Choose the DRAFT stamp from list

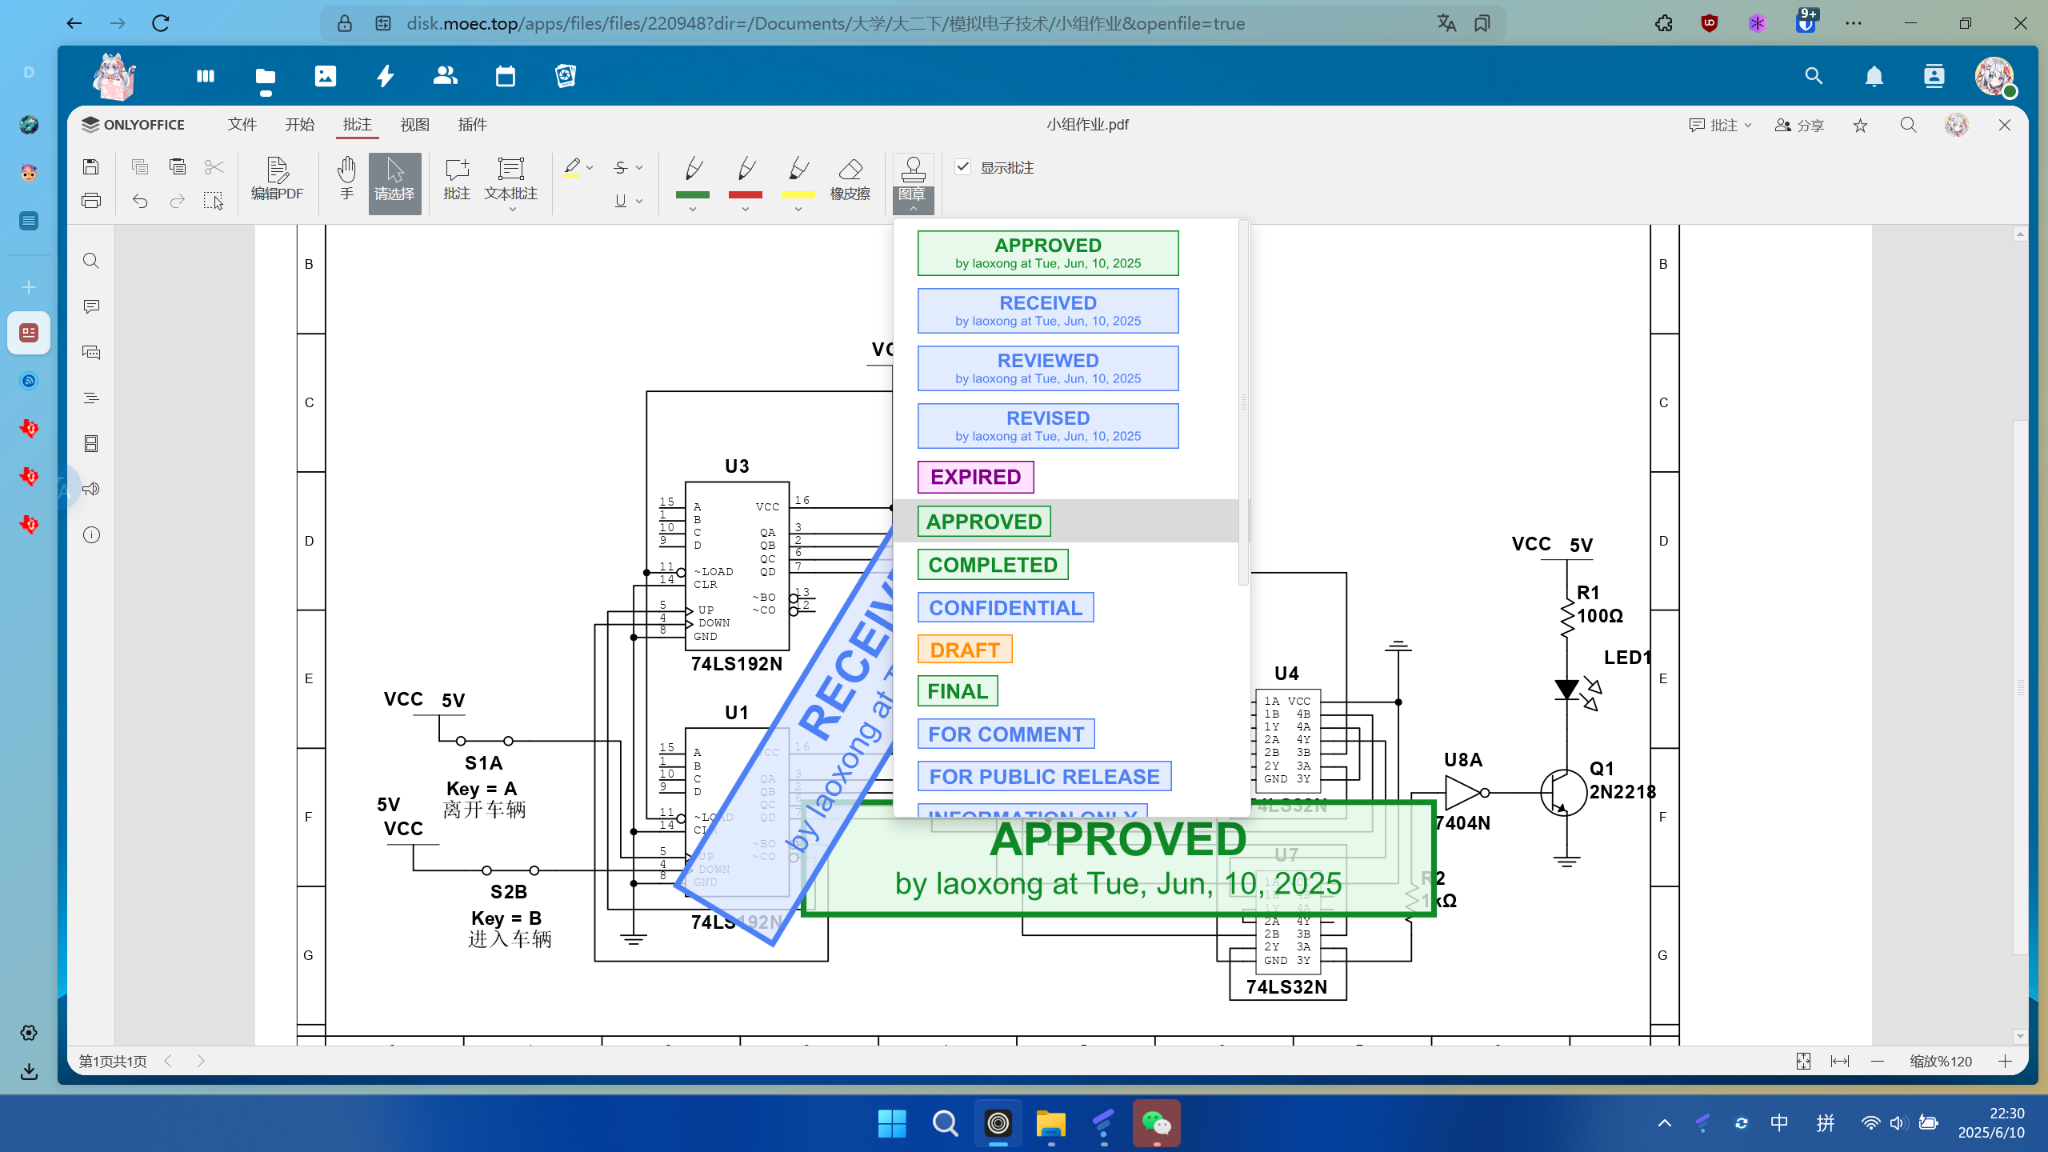pyautogui.click(x=964, y=650)
